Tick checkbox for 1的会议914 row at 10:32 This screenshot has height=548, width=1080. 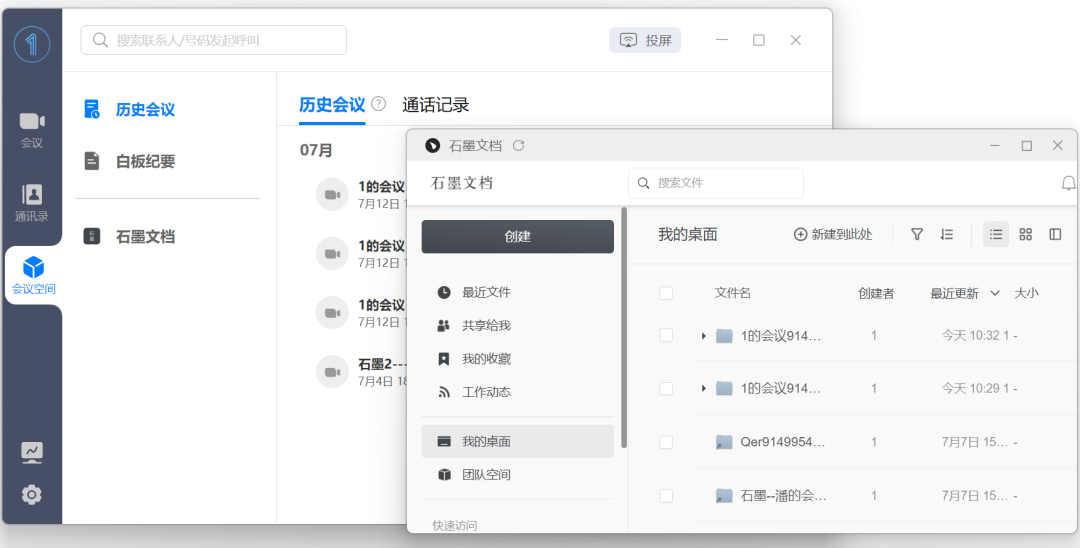(665, 335)
